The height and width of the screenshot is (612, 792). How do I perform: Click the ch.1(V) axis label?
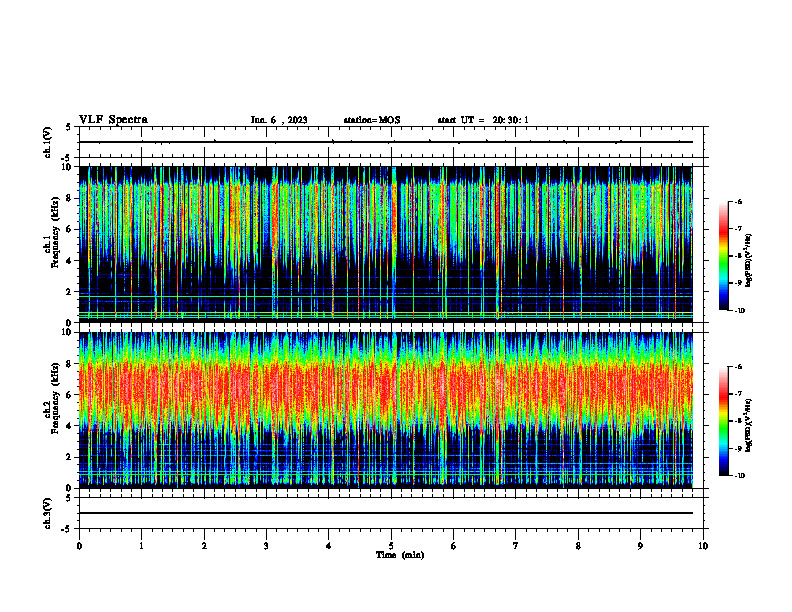click(x=48, y=142)
